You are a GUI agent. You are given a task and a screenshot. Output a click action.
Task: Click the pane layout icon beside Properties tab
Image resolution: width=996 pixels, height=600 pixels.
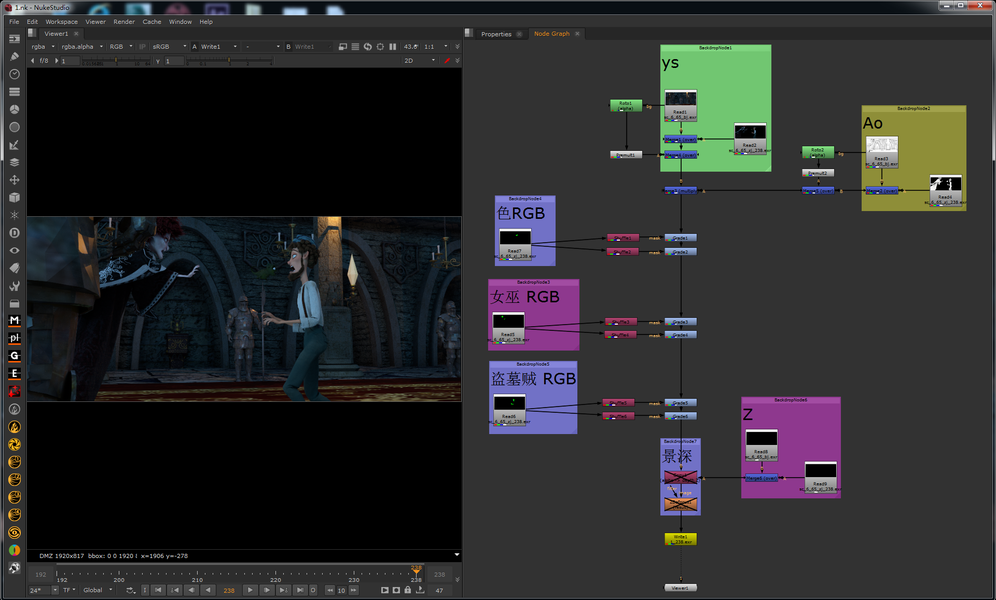point(469,33)
